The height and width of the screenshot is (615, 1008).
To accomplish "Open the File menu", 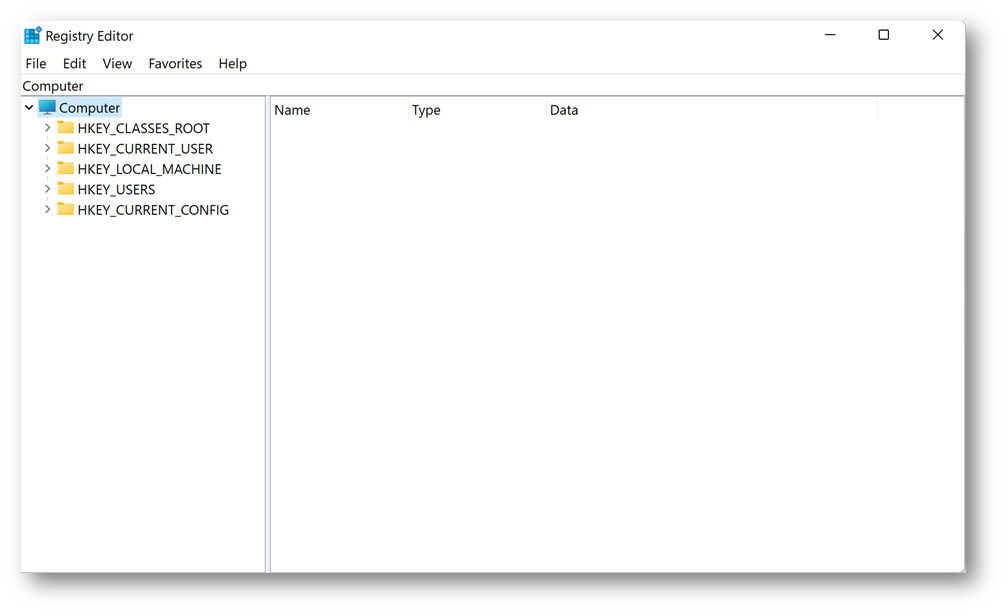I will coord(36,63).
